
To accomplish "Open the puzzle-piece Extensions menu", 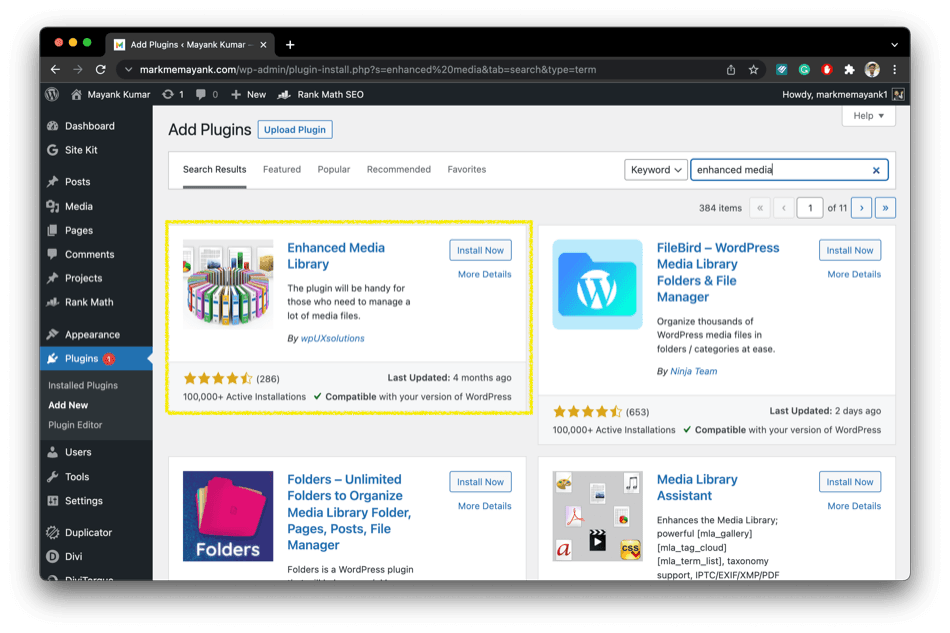I will [x=849, y=70].
